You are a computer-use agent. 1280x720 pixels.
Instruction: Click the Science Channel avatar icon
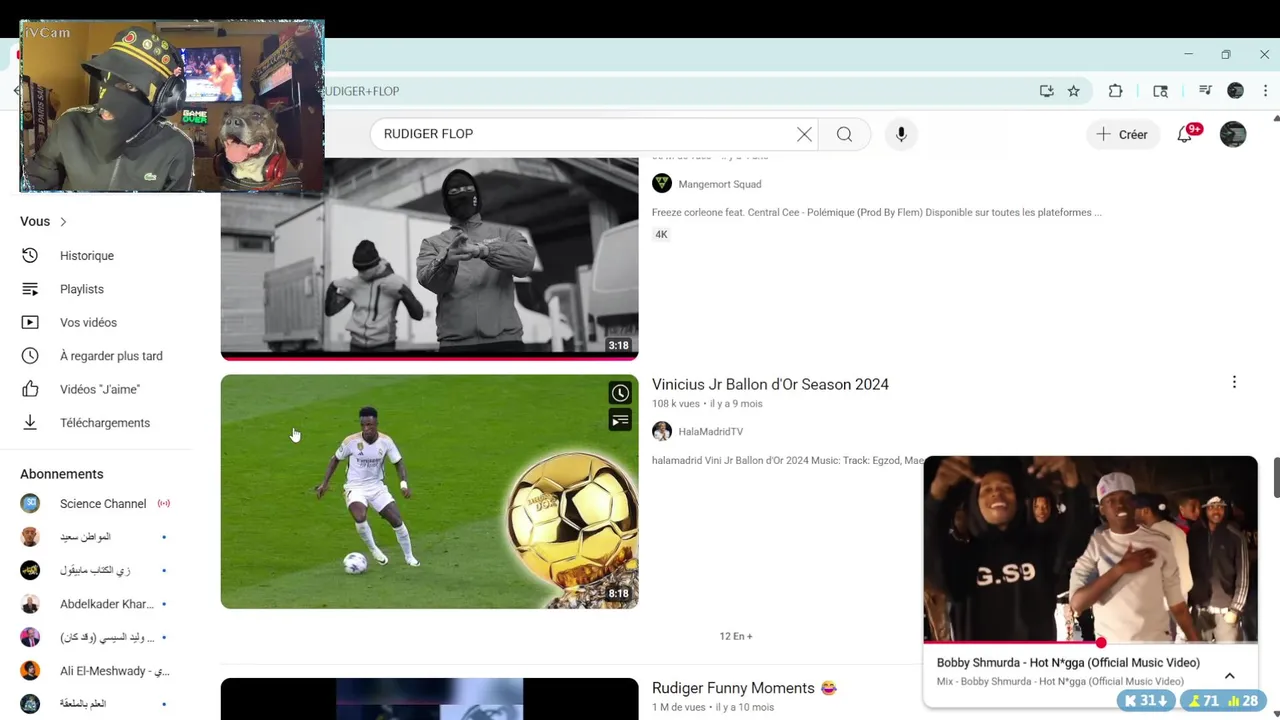point(30,504)
